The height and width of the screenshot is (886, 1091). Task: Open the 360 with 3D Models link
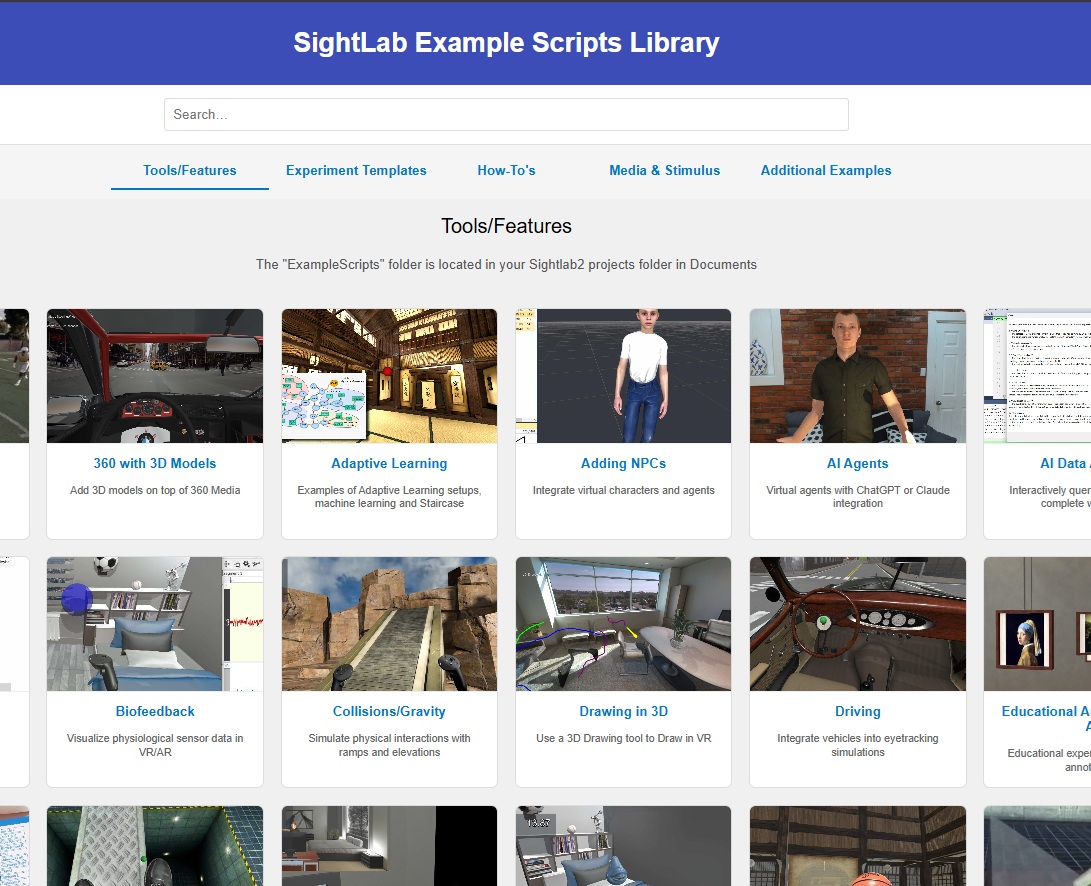point(154,464)
